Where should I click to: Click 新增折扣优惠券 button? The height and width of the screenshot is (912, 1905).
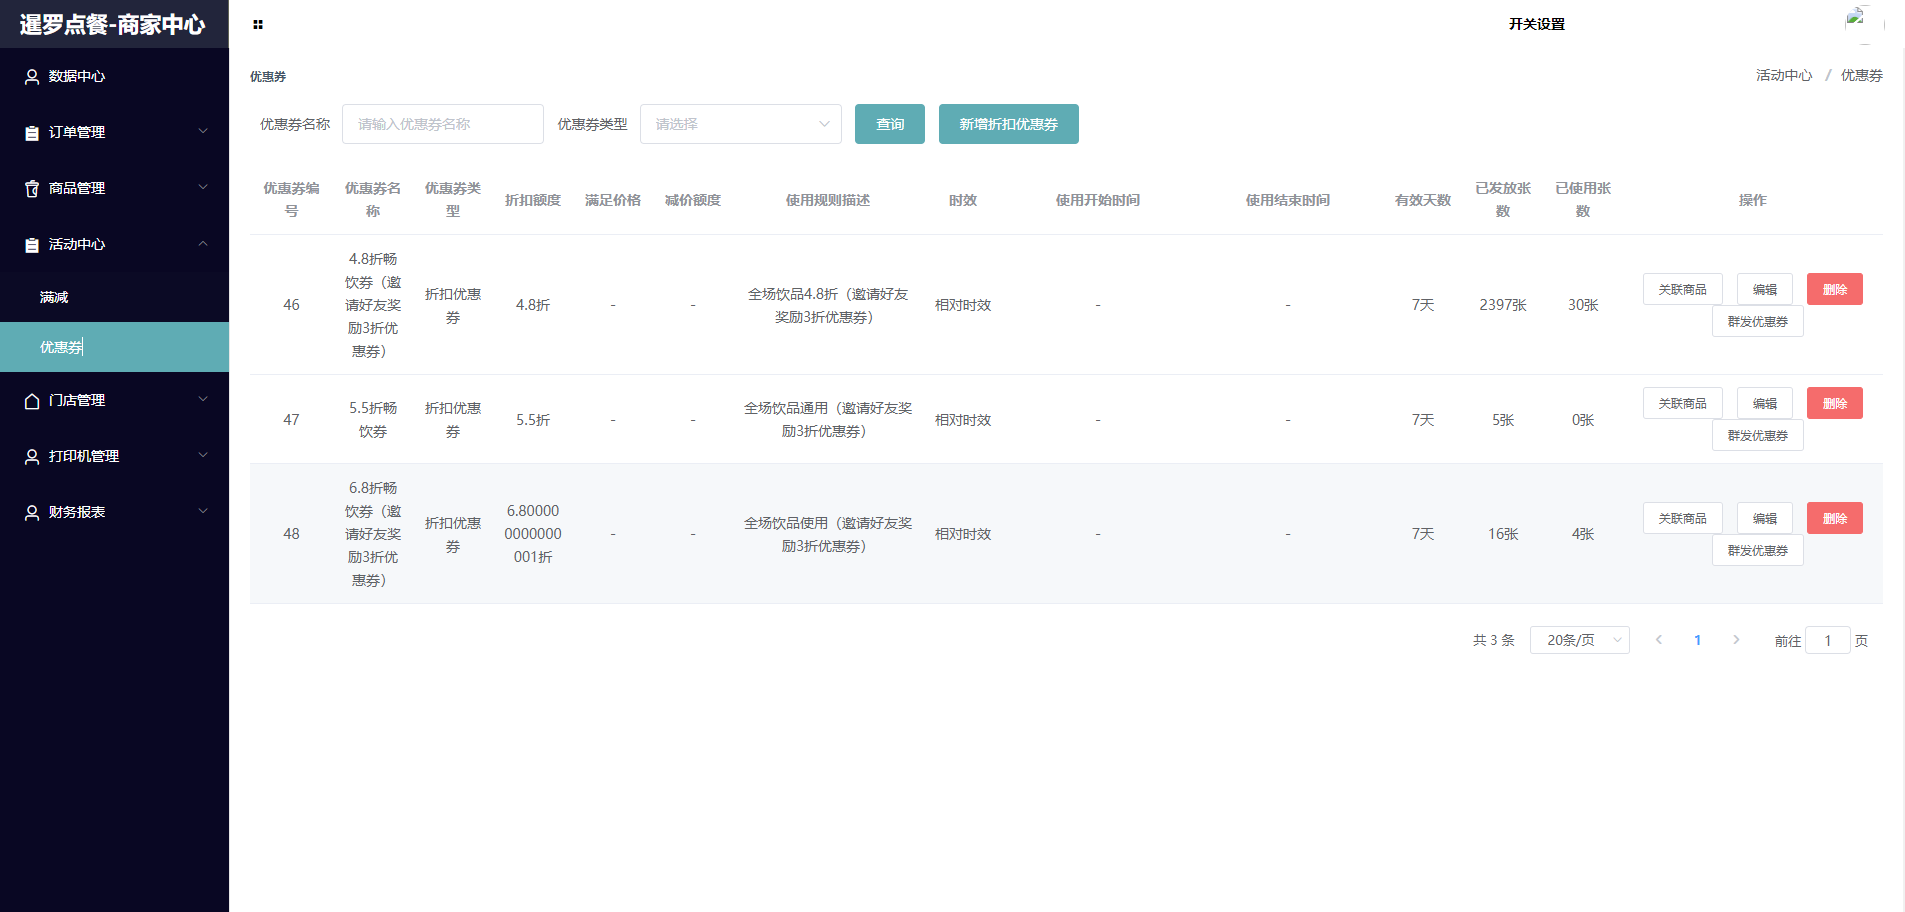click(x=1009, y=124)
